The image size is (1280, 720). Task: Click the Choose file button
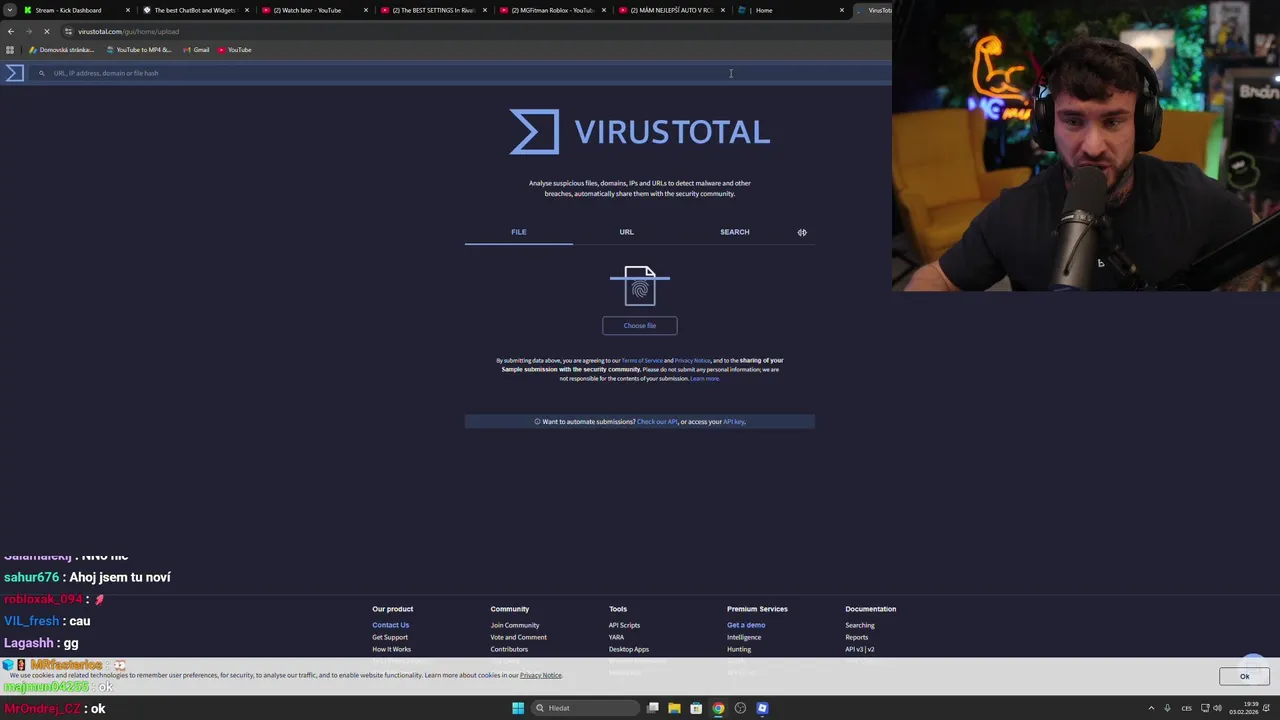[x=640, y=325]
